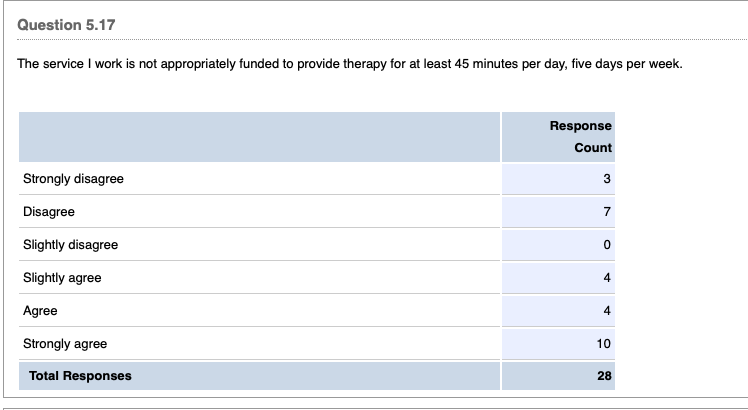
Task: Click the count 3 for Strongly disagree
Action: pyautogui.click(x=607, y=179)
